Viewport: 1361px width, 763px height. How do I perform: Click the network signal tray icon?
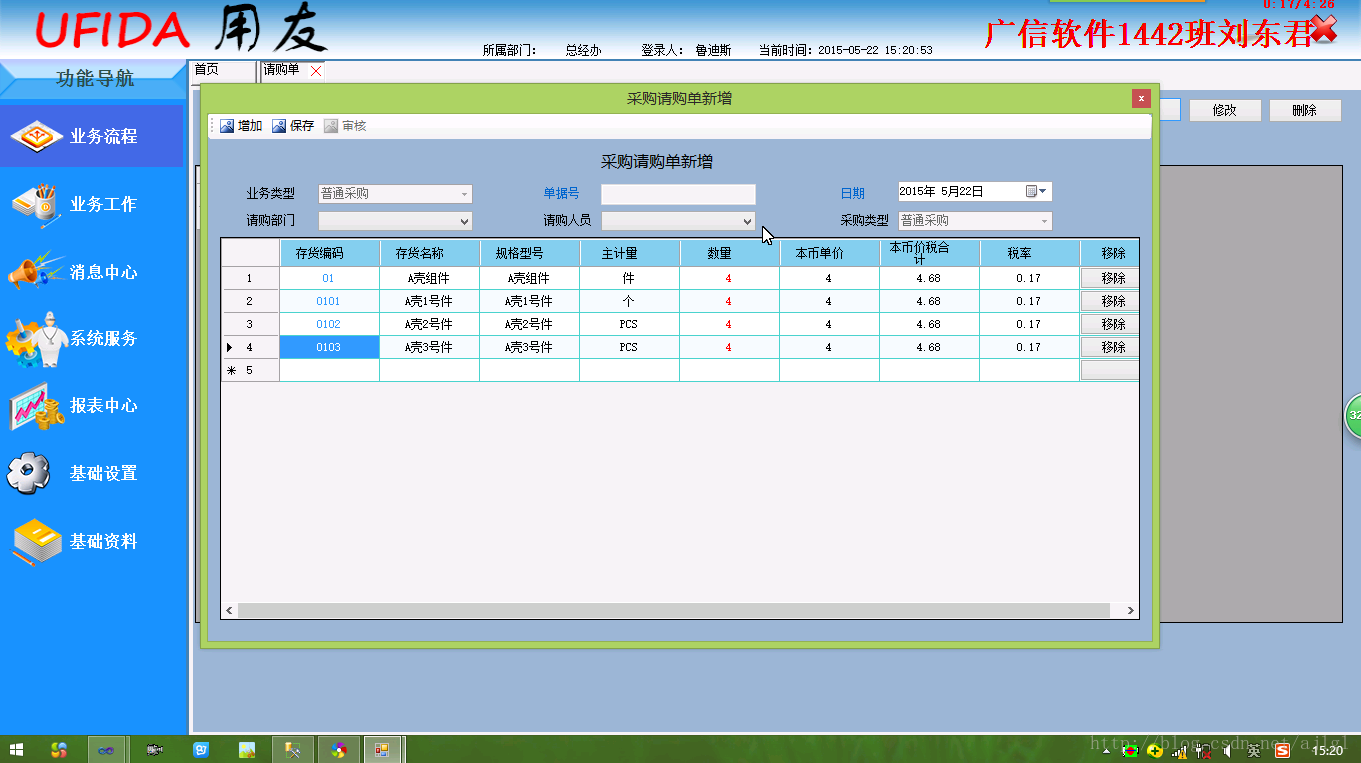click(x=1179, y=751)
